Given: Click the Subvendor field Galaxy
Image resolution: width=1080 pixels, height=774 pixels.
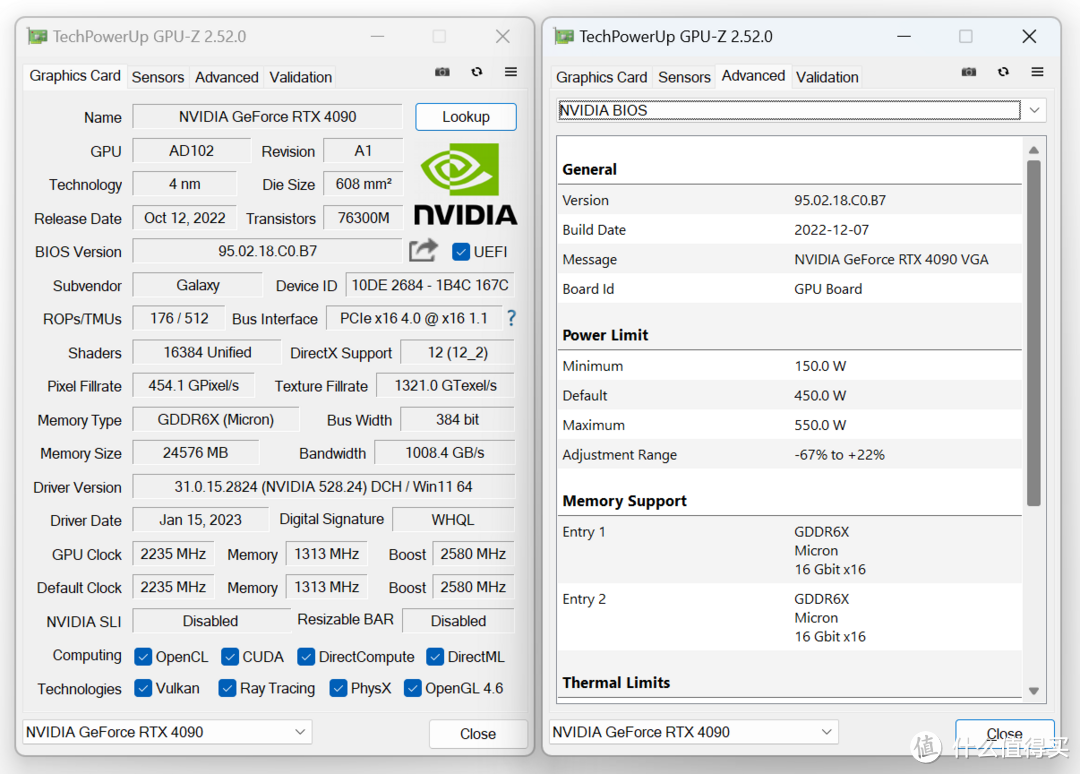Looking at the screenshot, I should click(198, 285).
